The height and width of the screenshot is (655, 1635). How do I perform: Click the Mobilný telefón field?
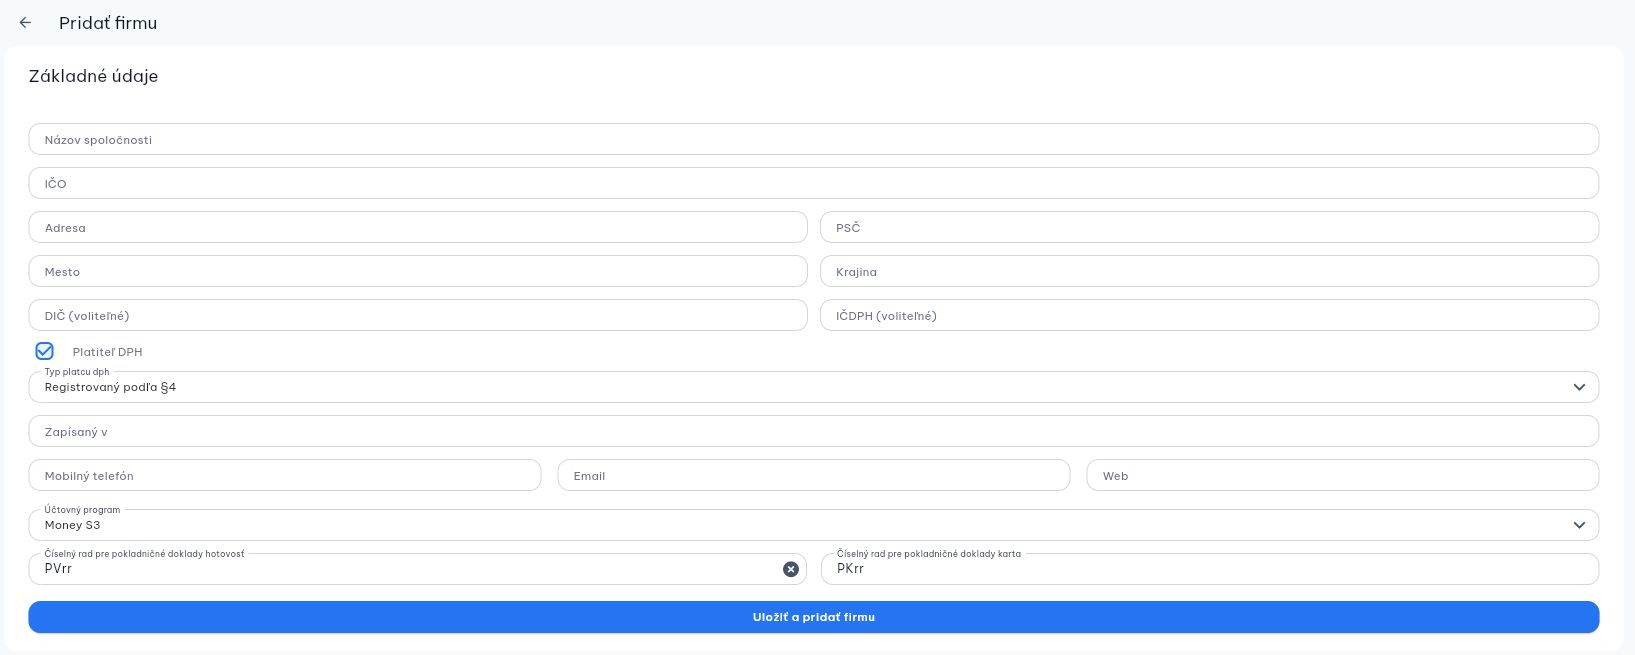point(285,475)
